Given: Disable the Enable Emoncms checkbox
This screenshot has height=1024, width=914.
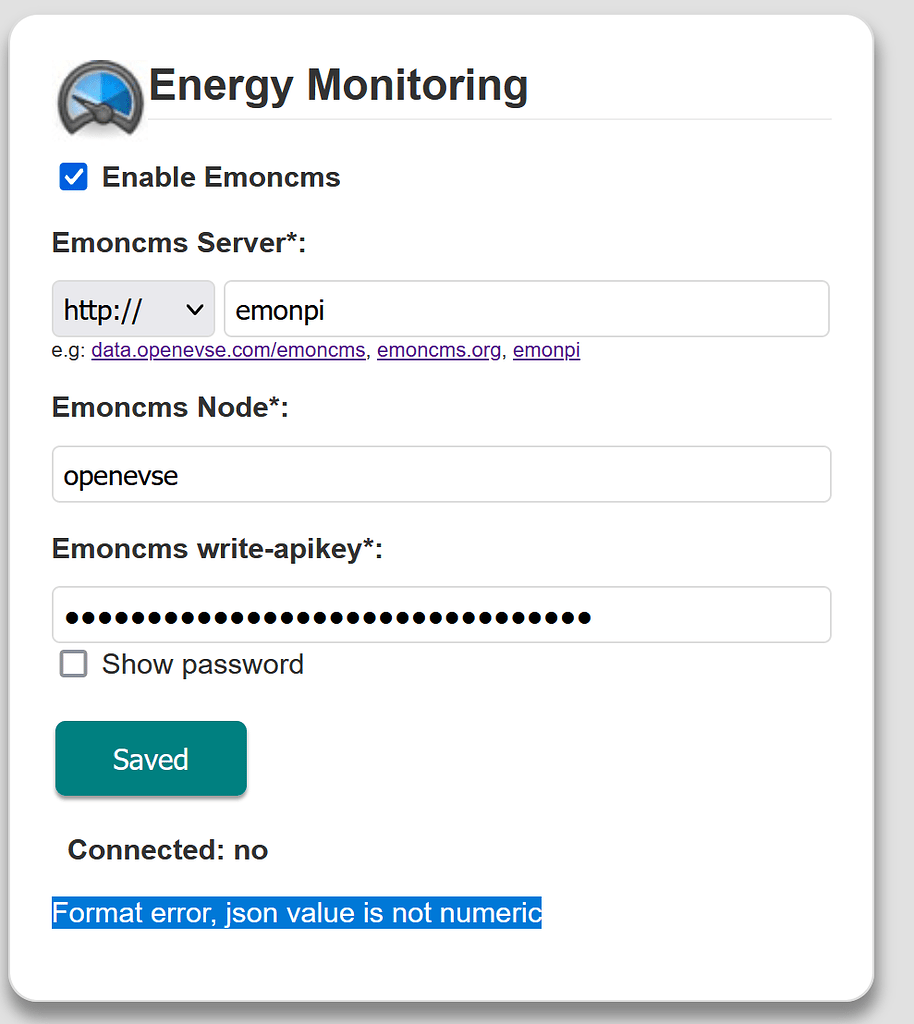Looking at the screenshot, I should [71, 176].
